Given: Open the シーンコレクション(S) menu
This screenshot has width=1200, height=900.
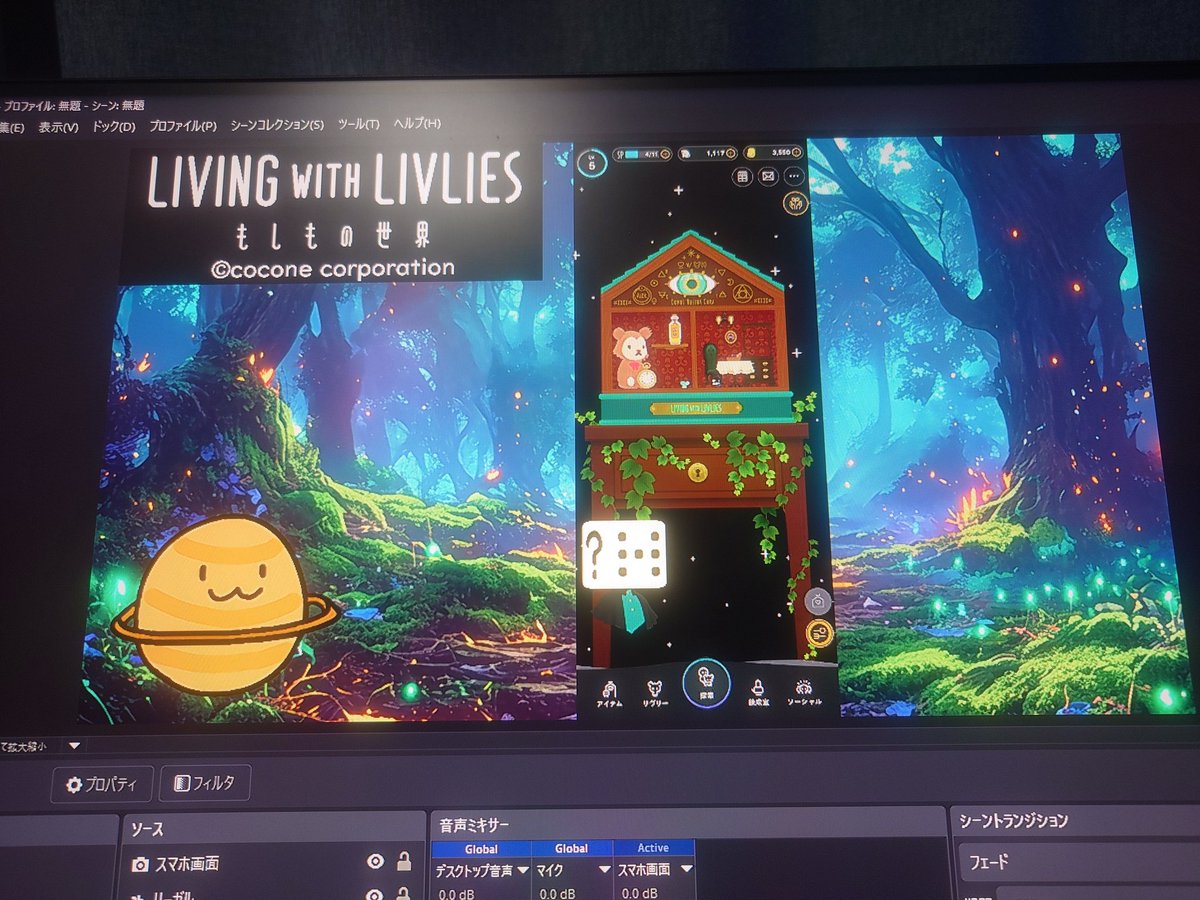Looking at the screenshot, I should click(x=277, y=125).
